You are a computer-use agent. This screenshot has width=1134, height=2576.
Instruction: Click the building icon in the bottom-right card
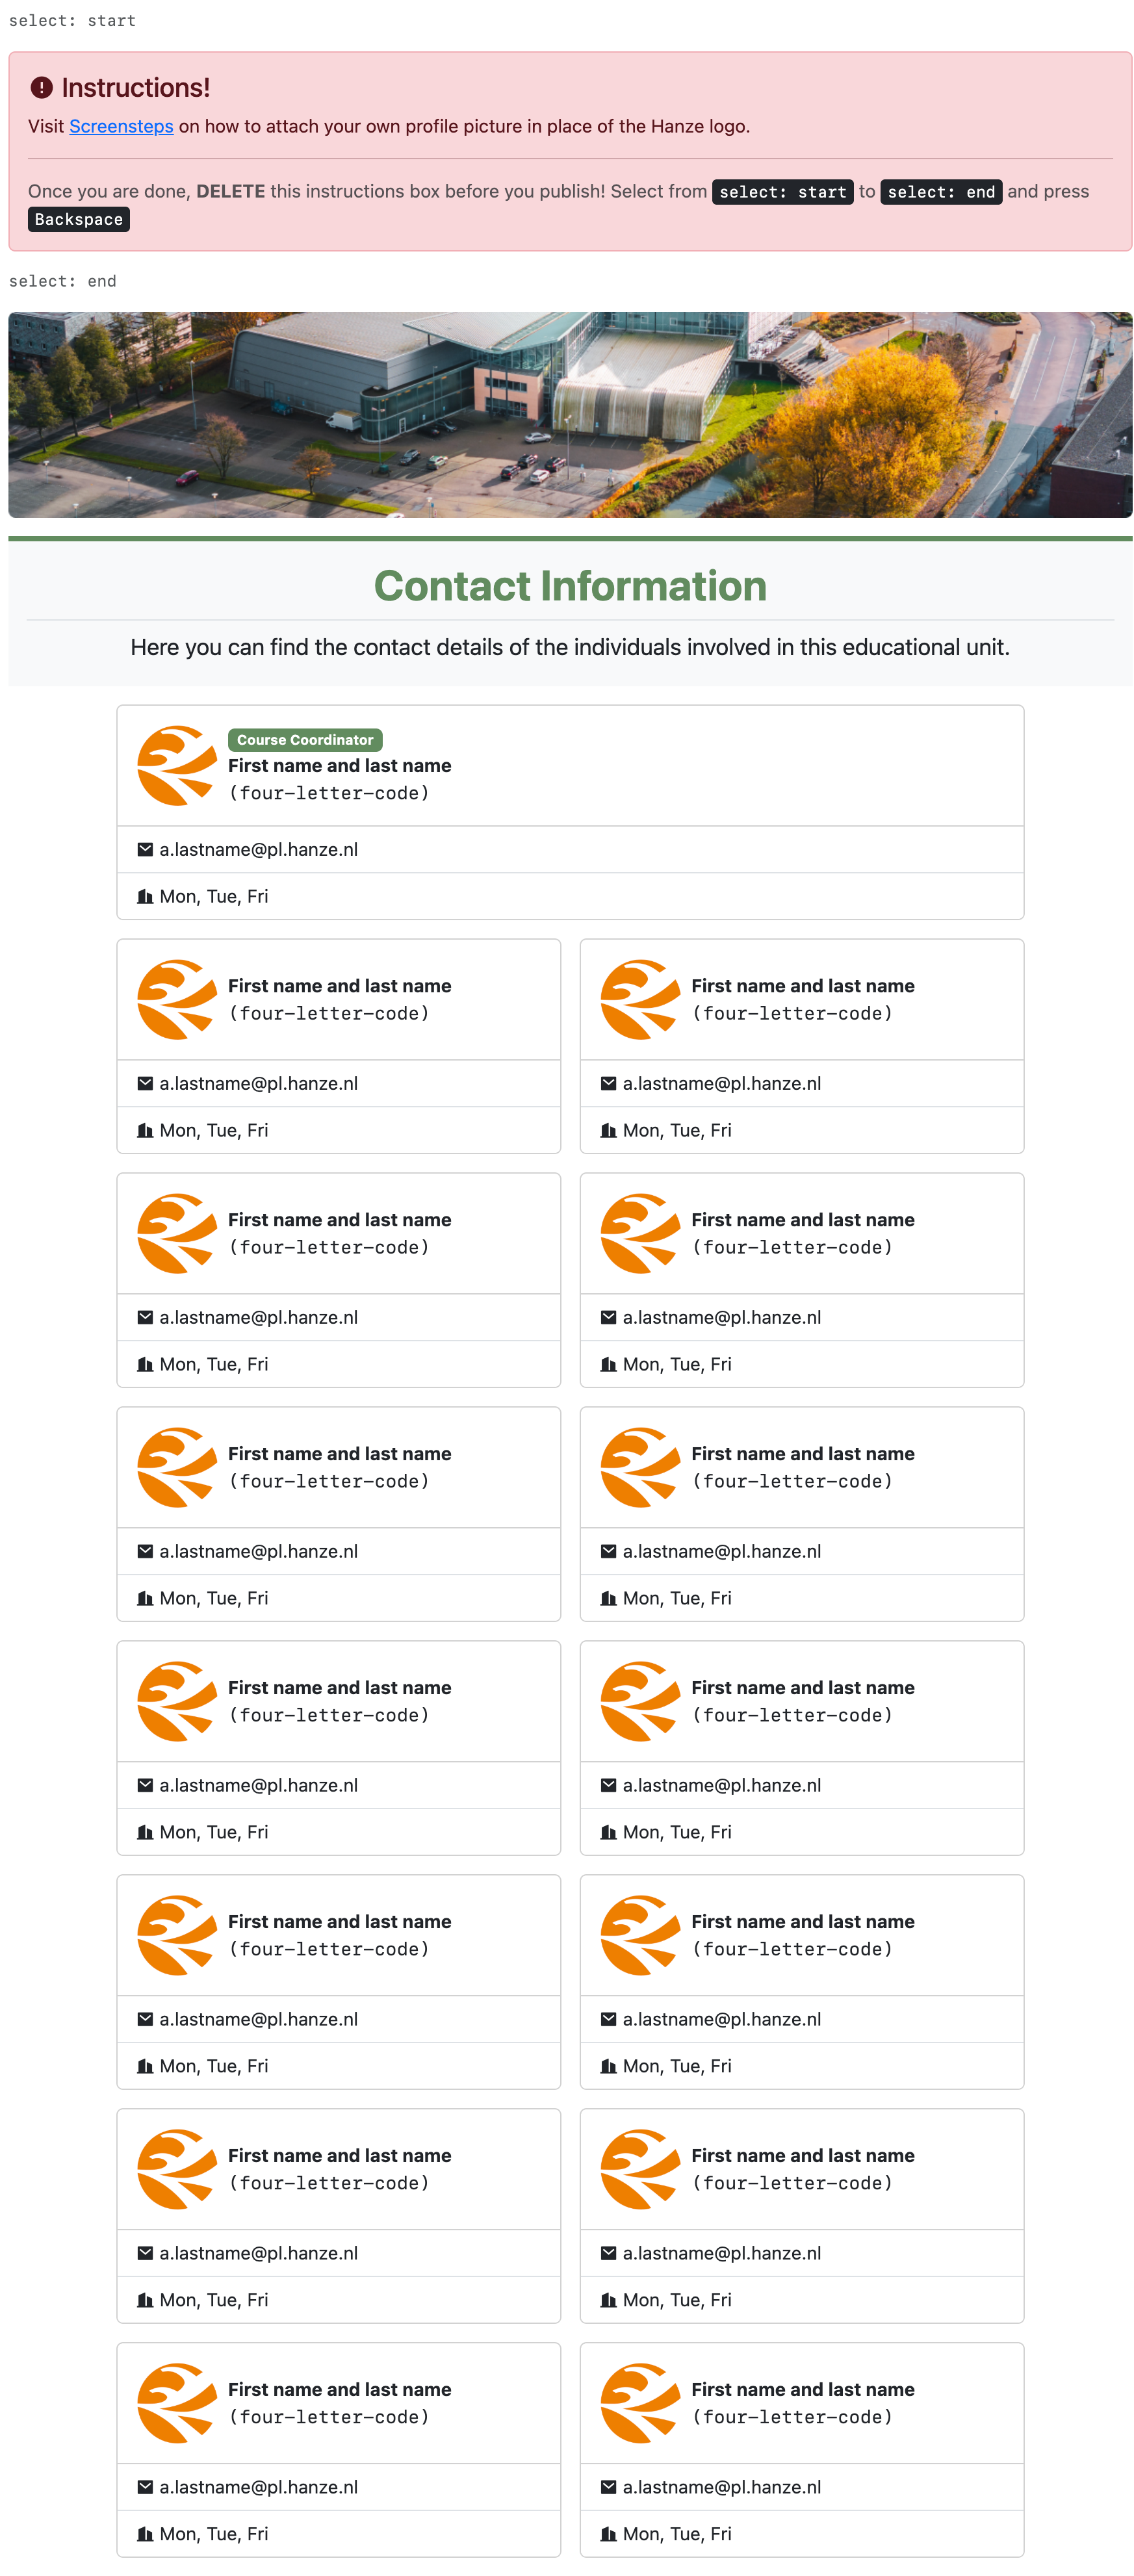point(608,2534)
